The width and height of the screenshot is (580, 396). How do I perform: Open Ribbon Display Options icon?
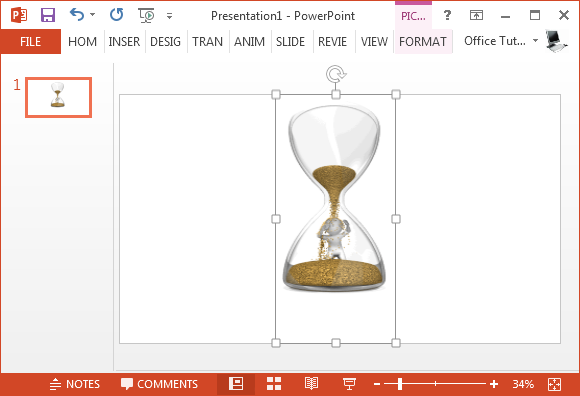pos(476,15)
